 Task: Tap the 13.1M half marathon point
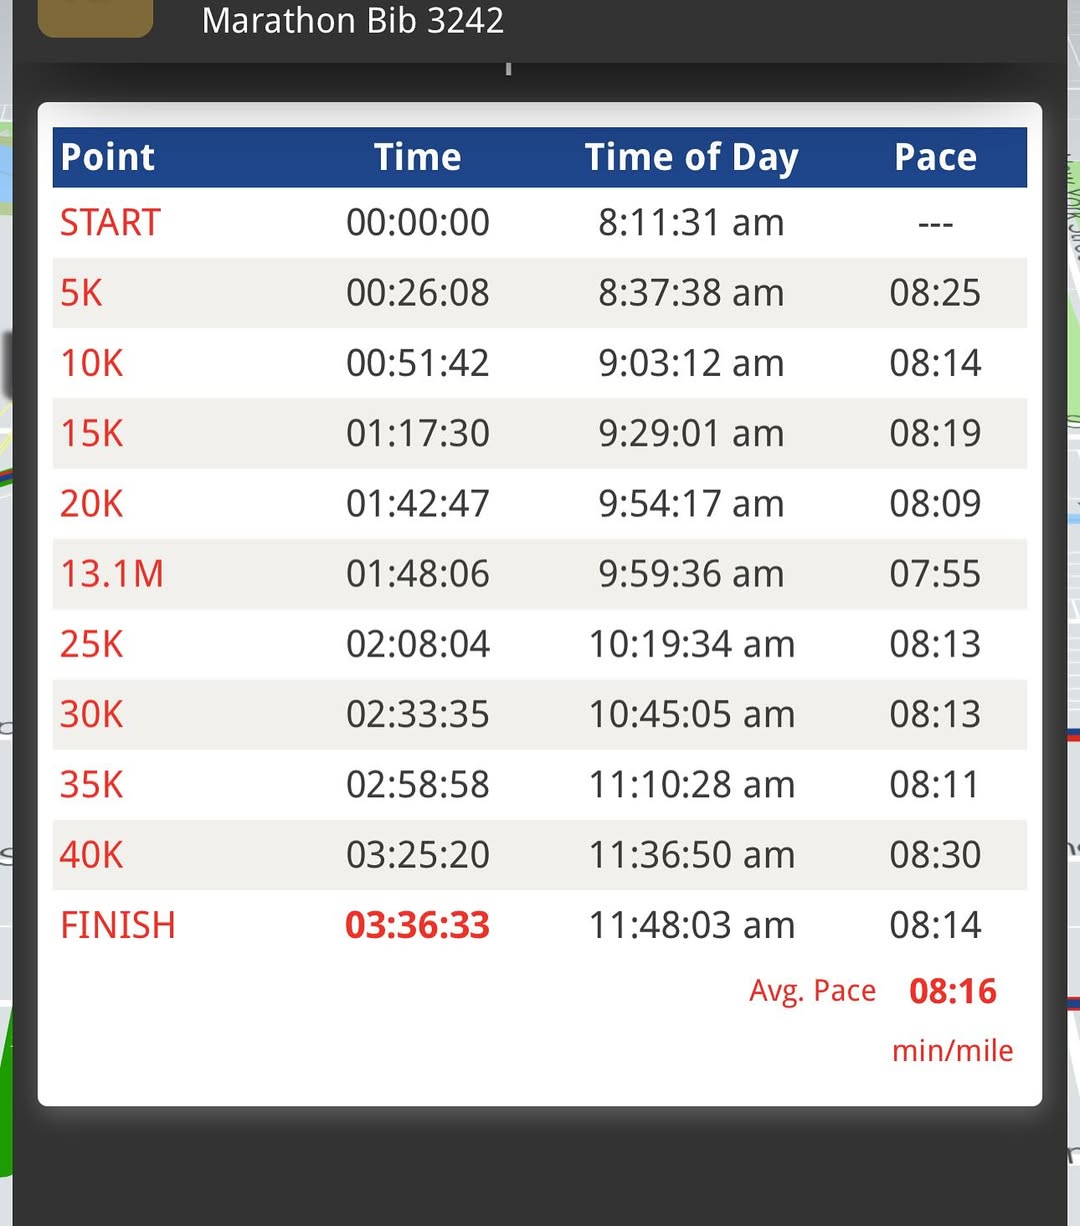click(112, 574)
